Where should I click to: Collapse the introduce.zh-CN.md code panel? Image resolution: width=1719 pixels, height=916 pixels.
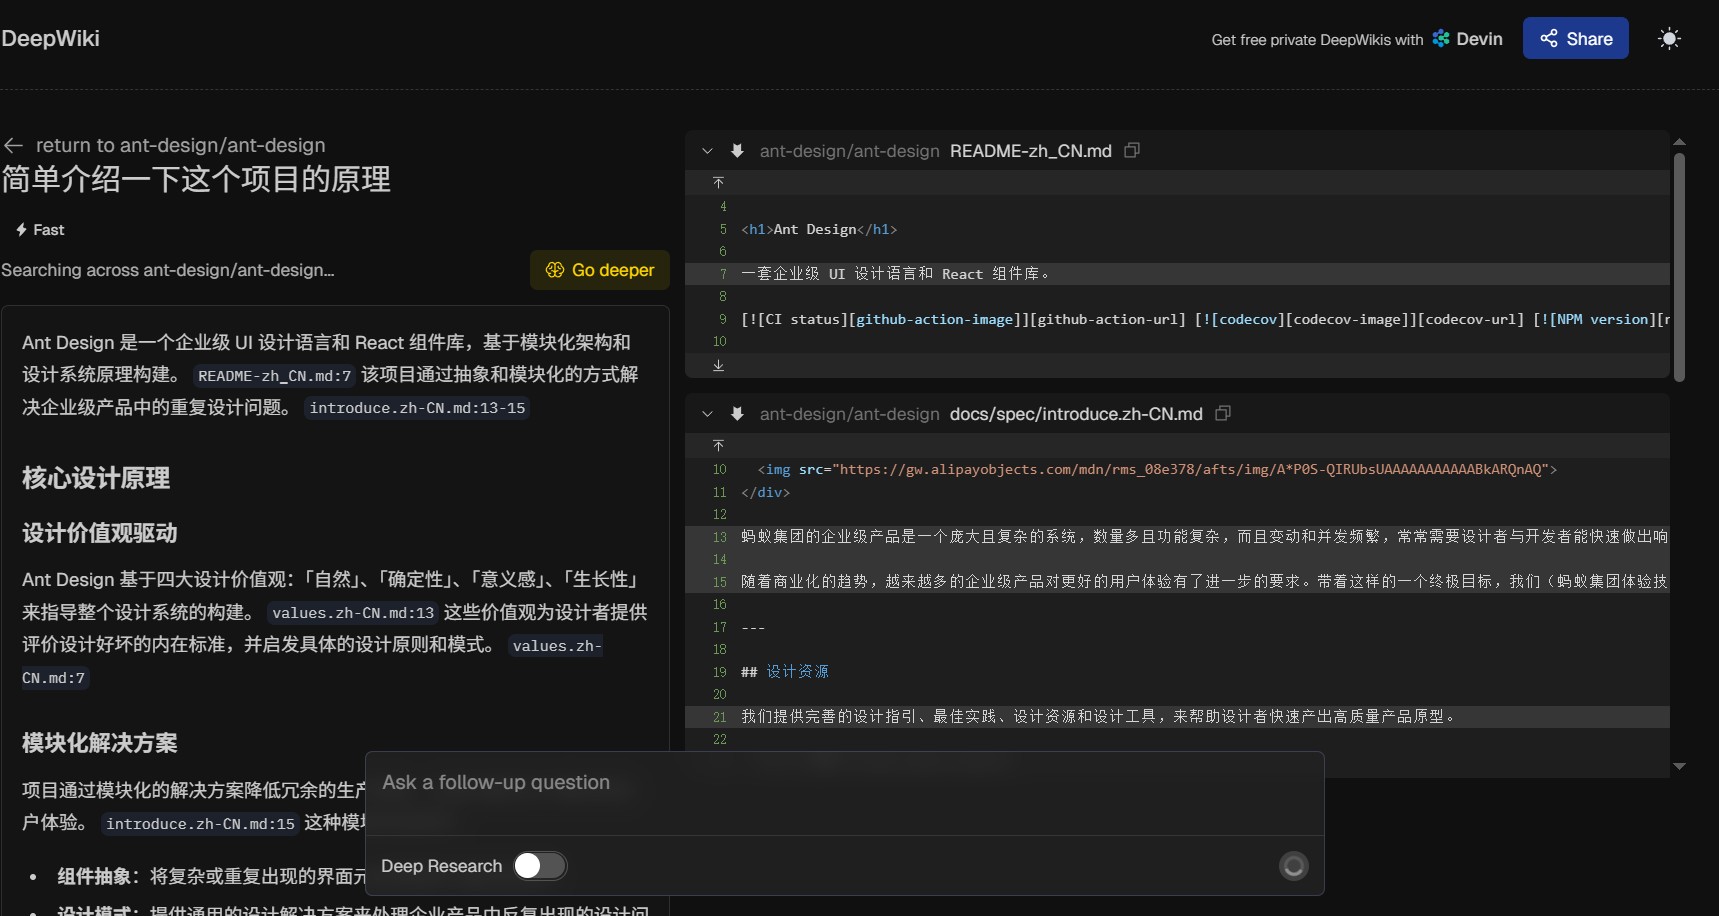pos(707,414)
